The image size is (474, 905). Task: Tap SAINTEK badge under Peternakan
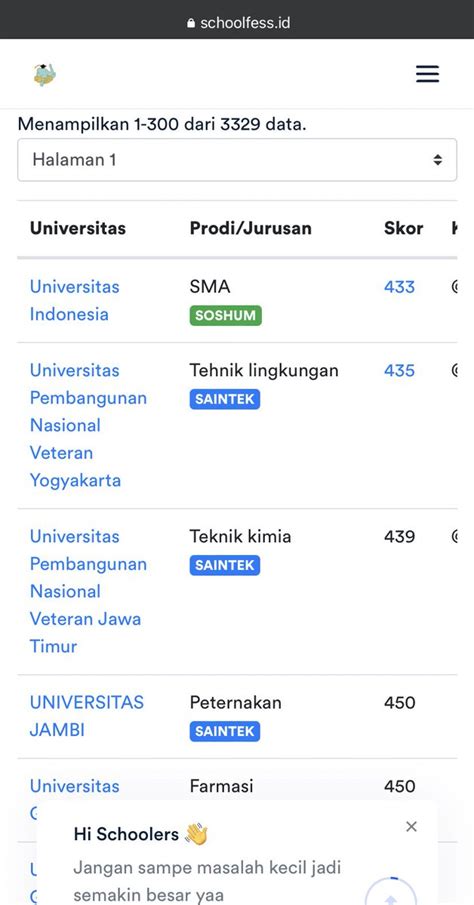[x=225, y=731]
